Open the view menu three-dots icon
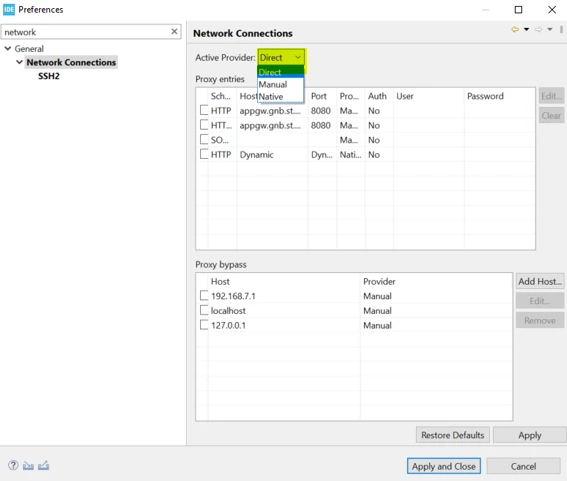Image resolution: width=567 pixels, height=481 pixels. (x=561, y=29)
